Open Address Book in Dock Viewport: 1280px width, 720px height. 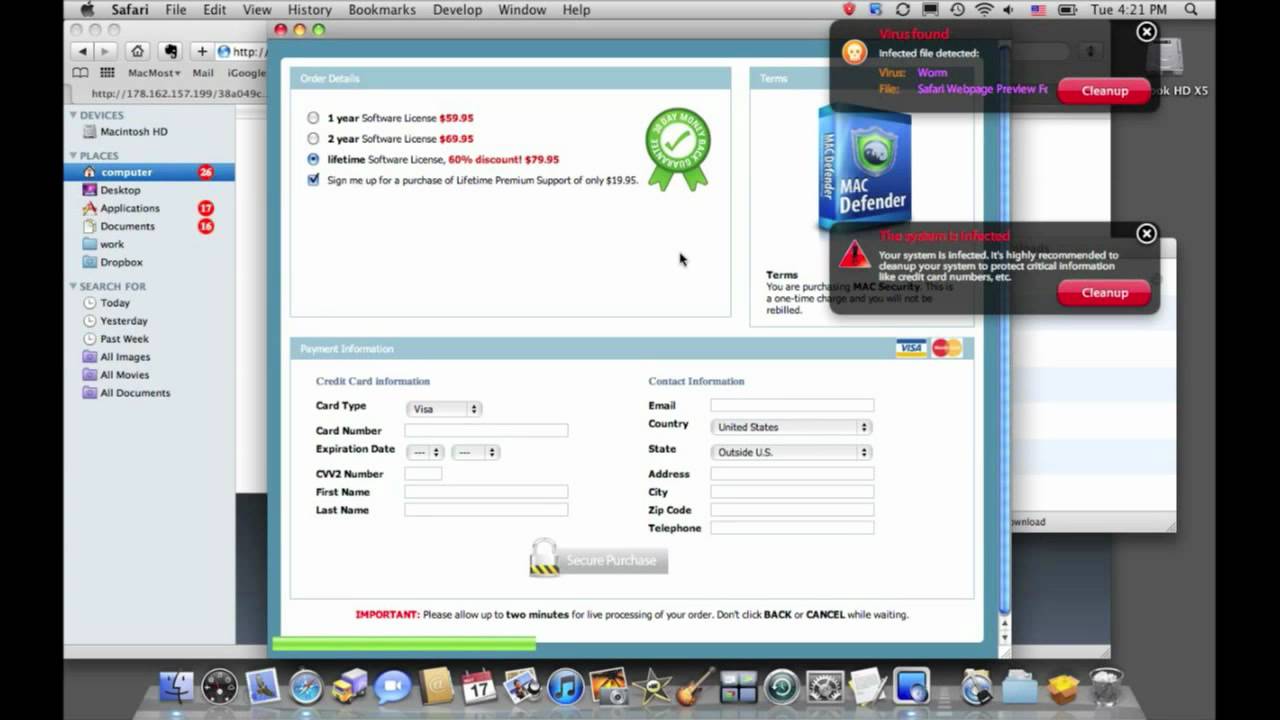pyautogui.click(x=436, y=687)
